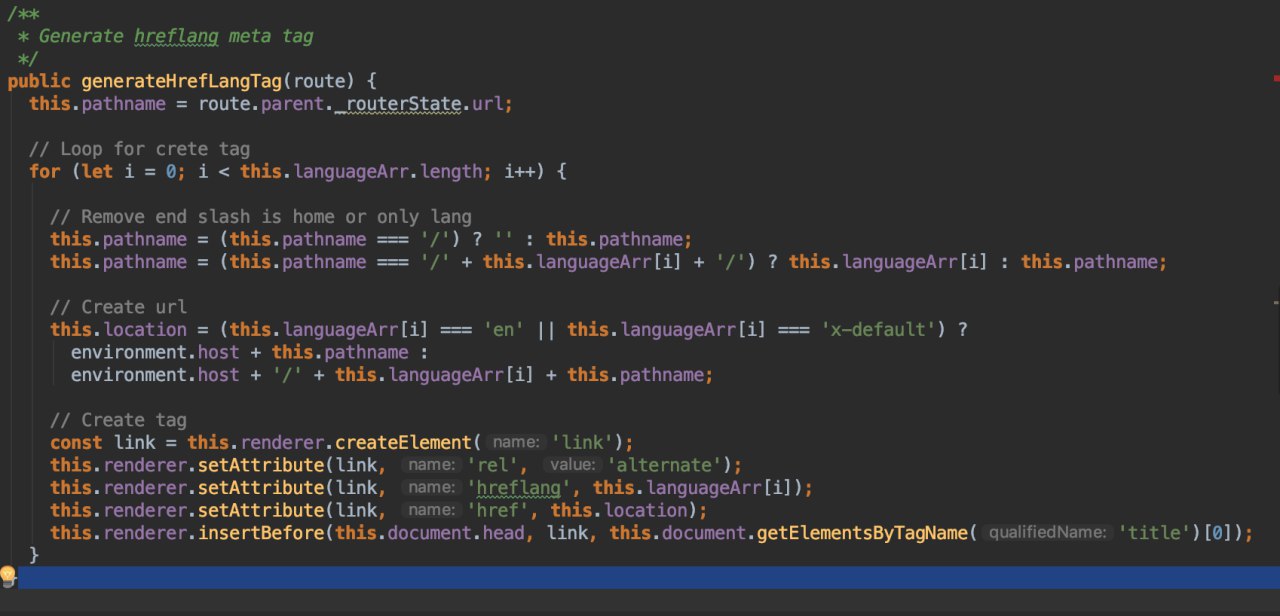Viewport: 1280px width, 616px height.
Task: Click the 'qualifiedName:' parameter hint
Action: 1048,533
